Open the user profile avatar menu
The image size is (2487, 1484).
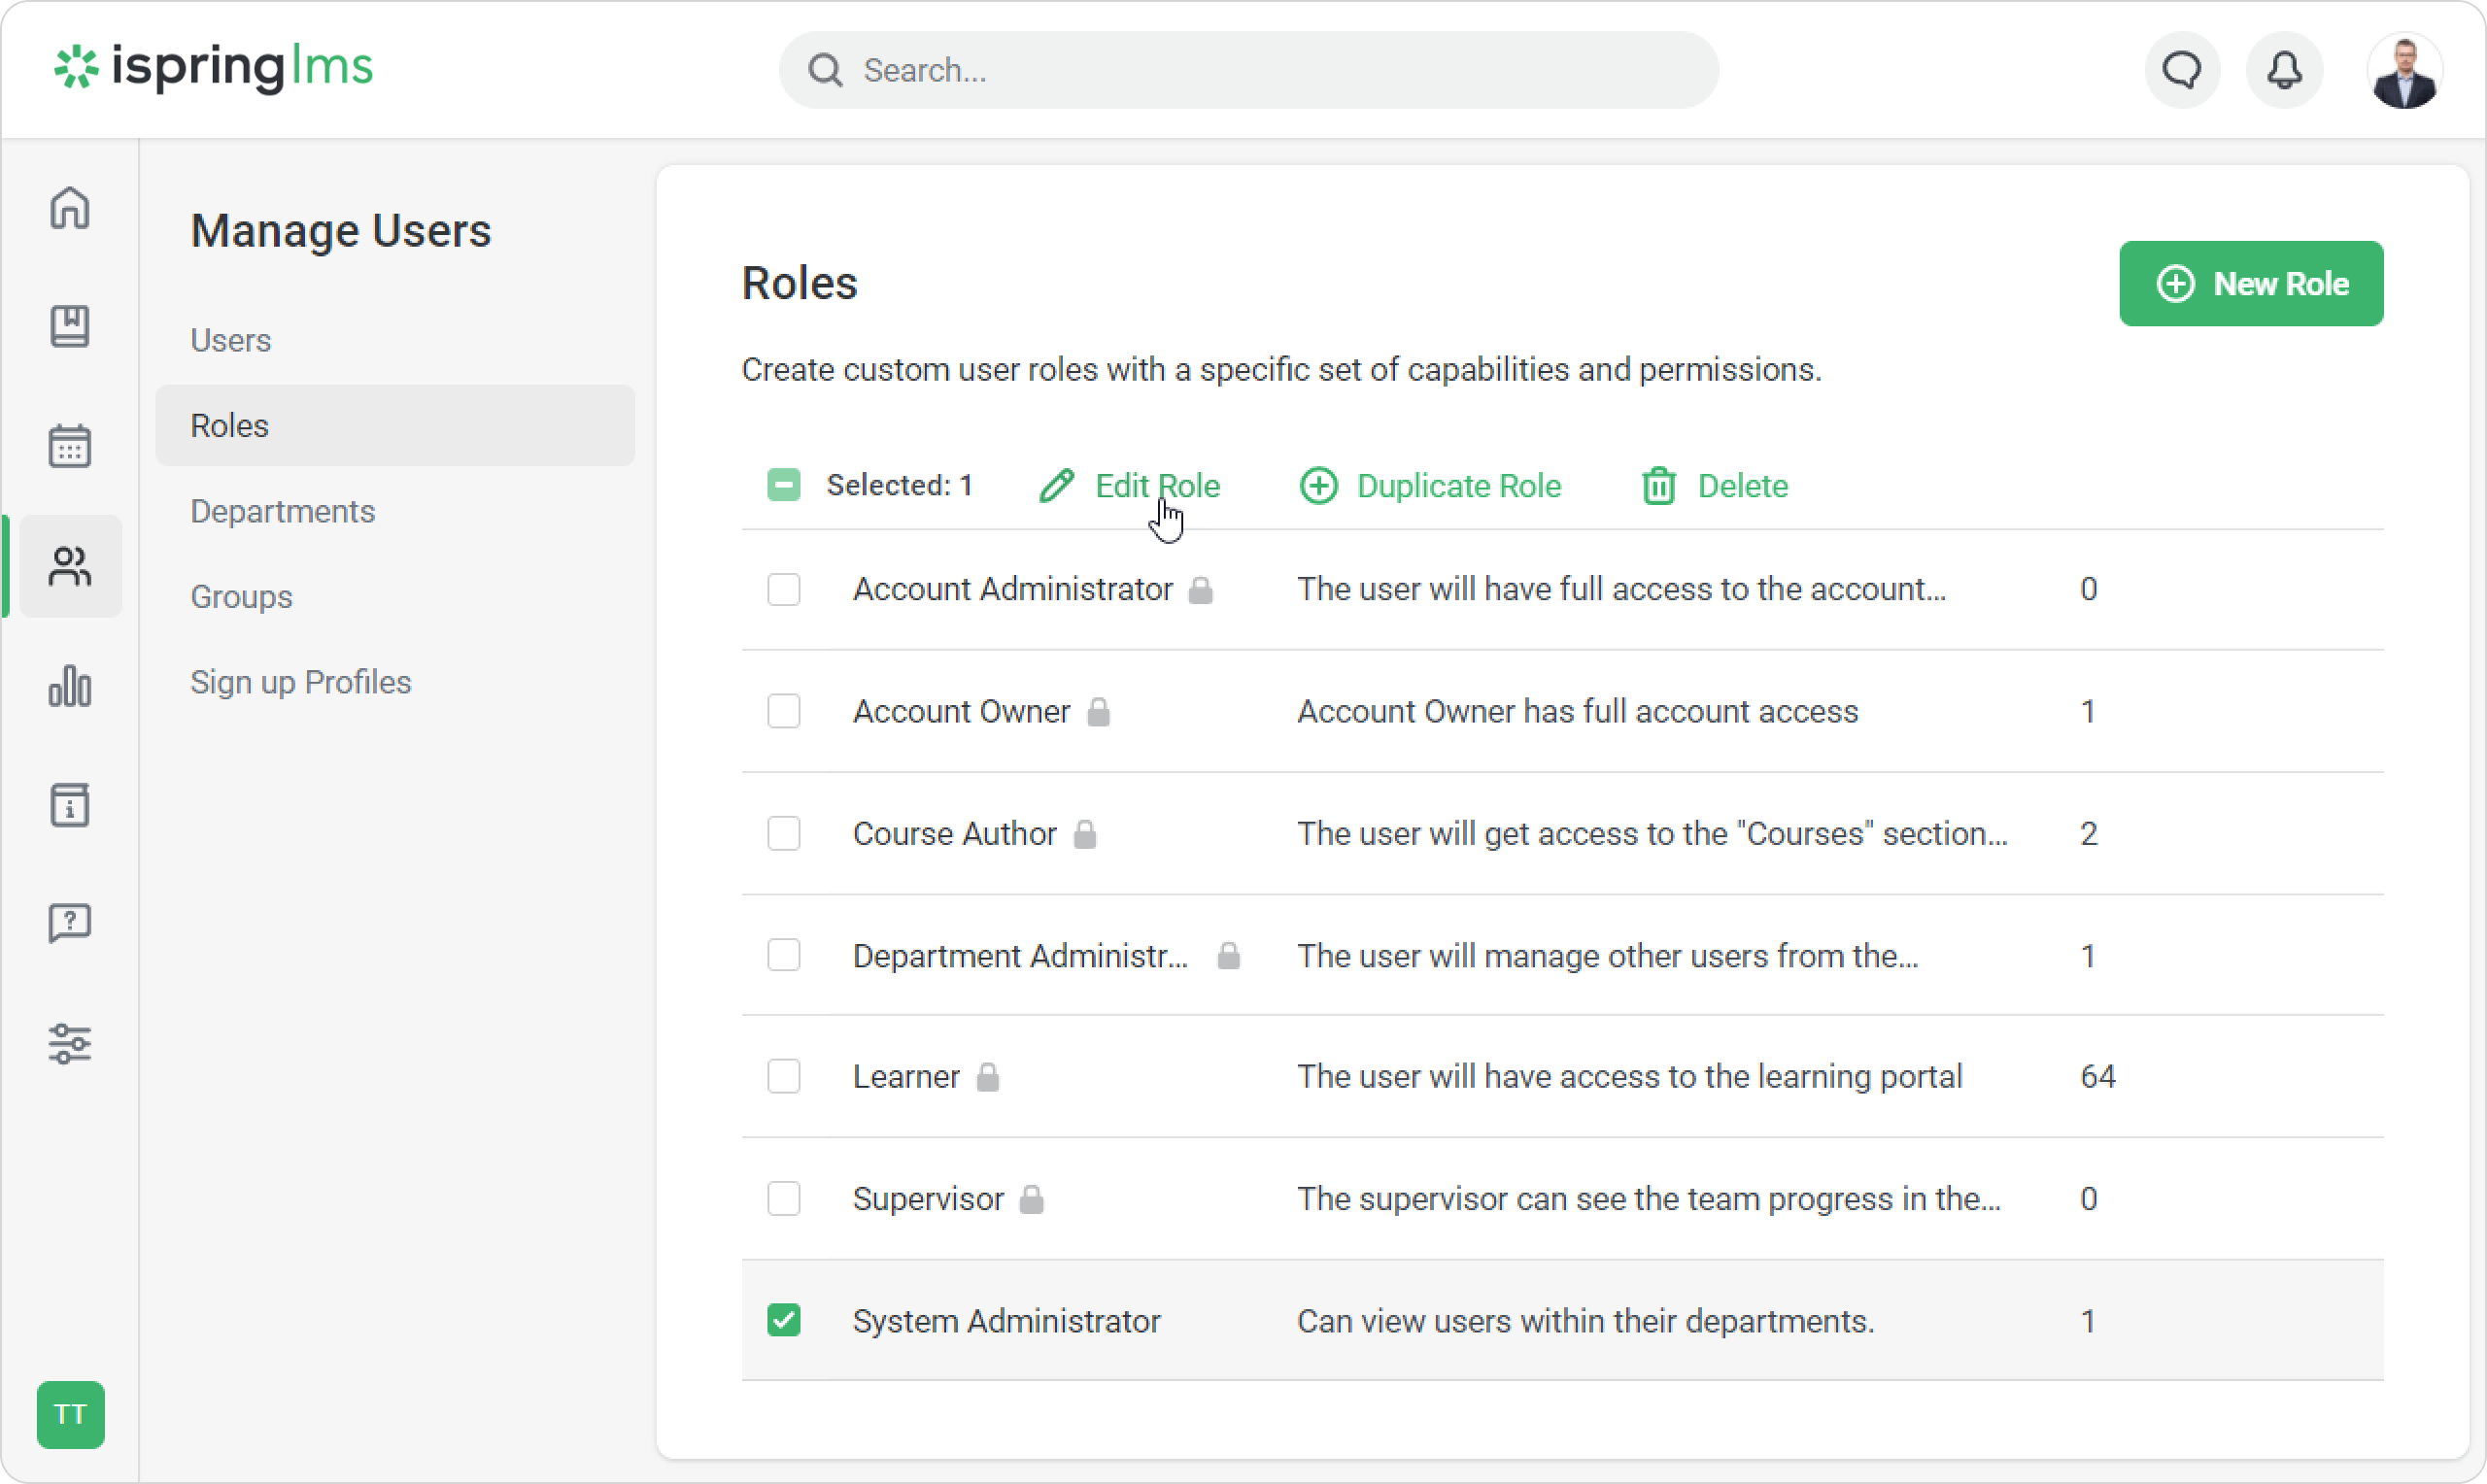click(x=2404, y=72)
